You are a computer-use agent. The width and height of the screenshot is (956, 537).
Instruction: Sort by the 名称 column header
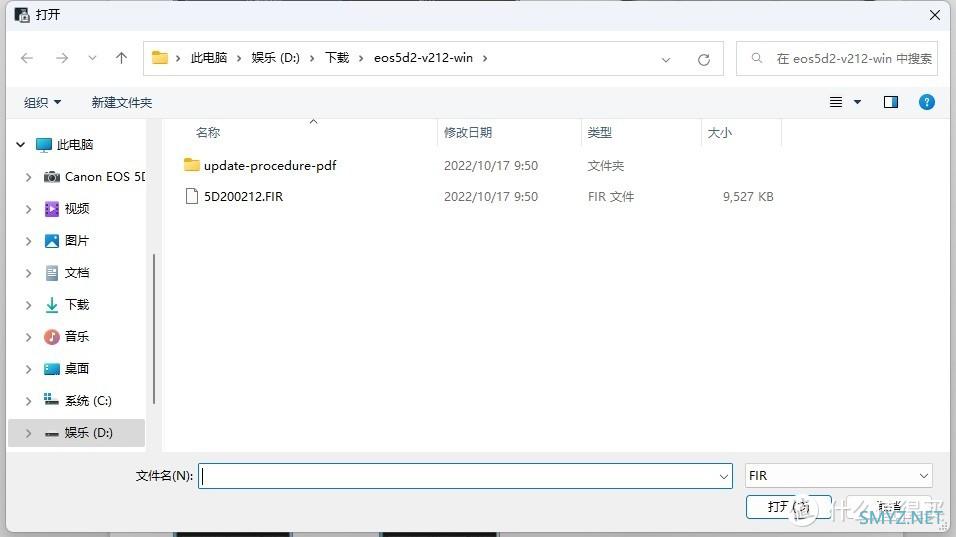(208, 132)
